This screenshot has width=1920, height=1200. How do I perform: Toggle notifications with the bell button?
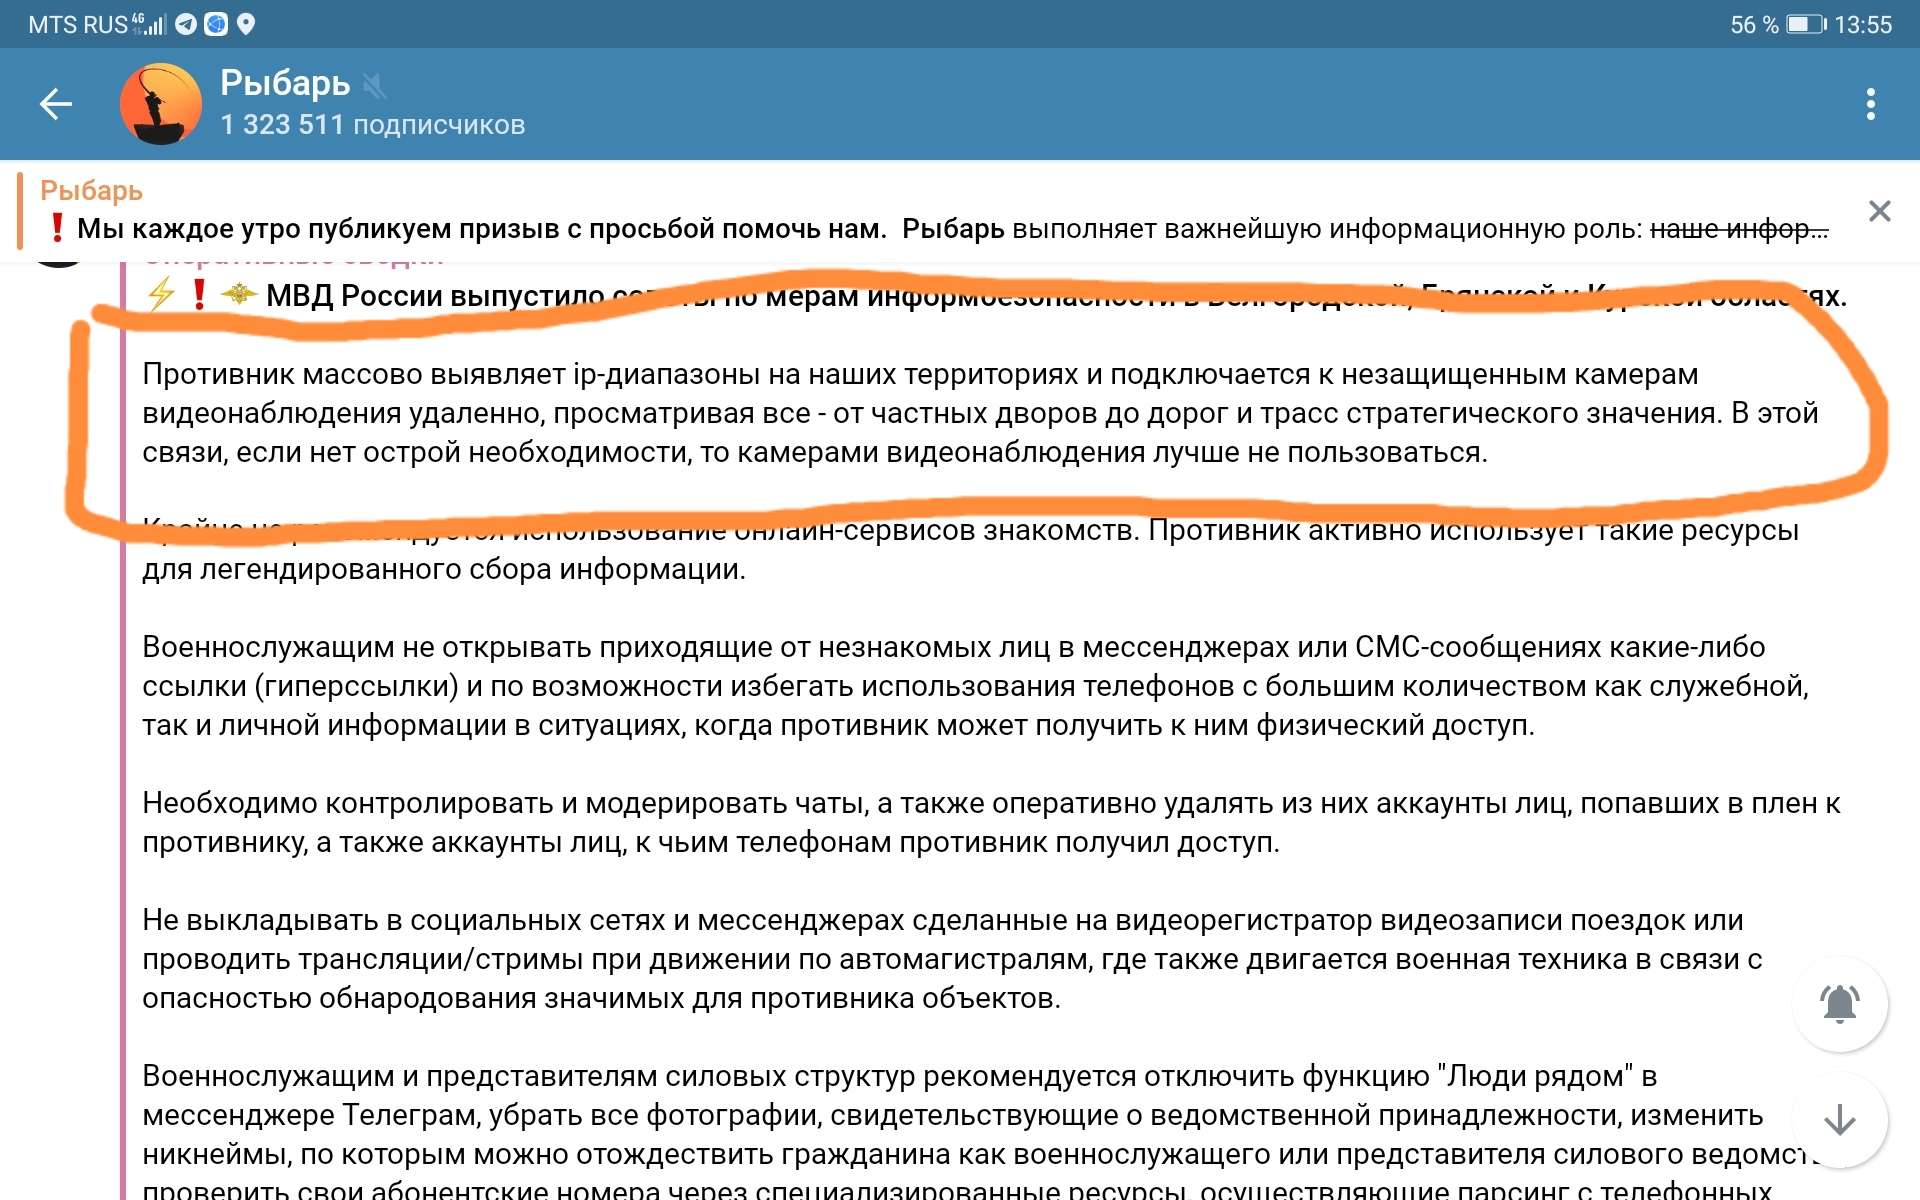pyautogui.click(x=1839, y=1004)
